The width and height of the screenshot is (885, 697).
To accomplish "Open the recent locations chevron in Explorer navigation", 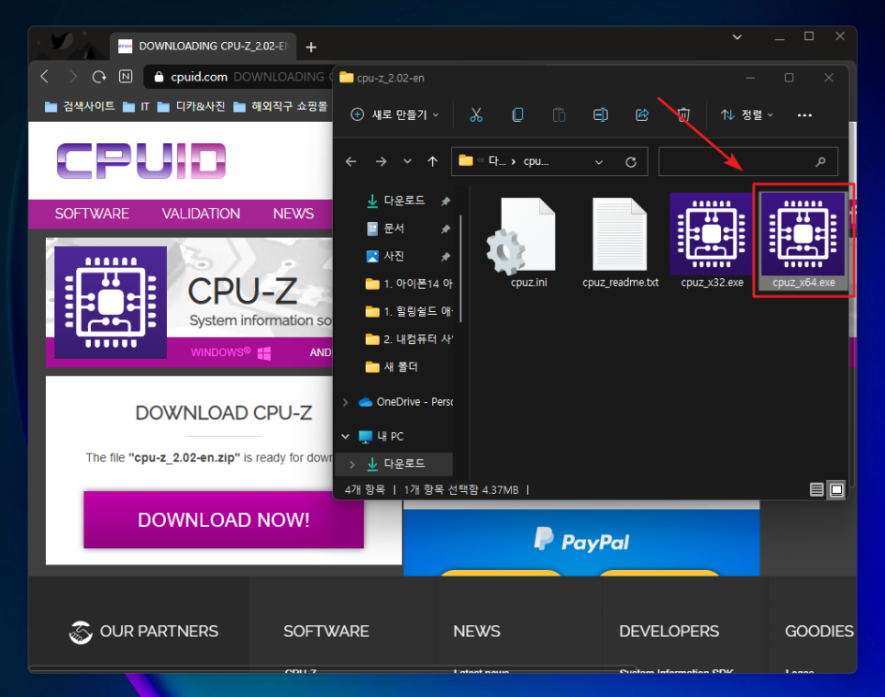I will 407,162.
